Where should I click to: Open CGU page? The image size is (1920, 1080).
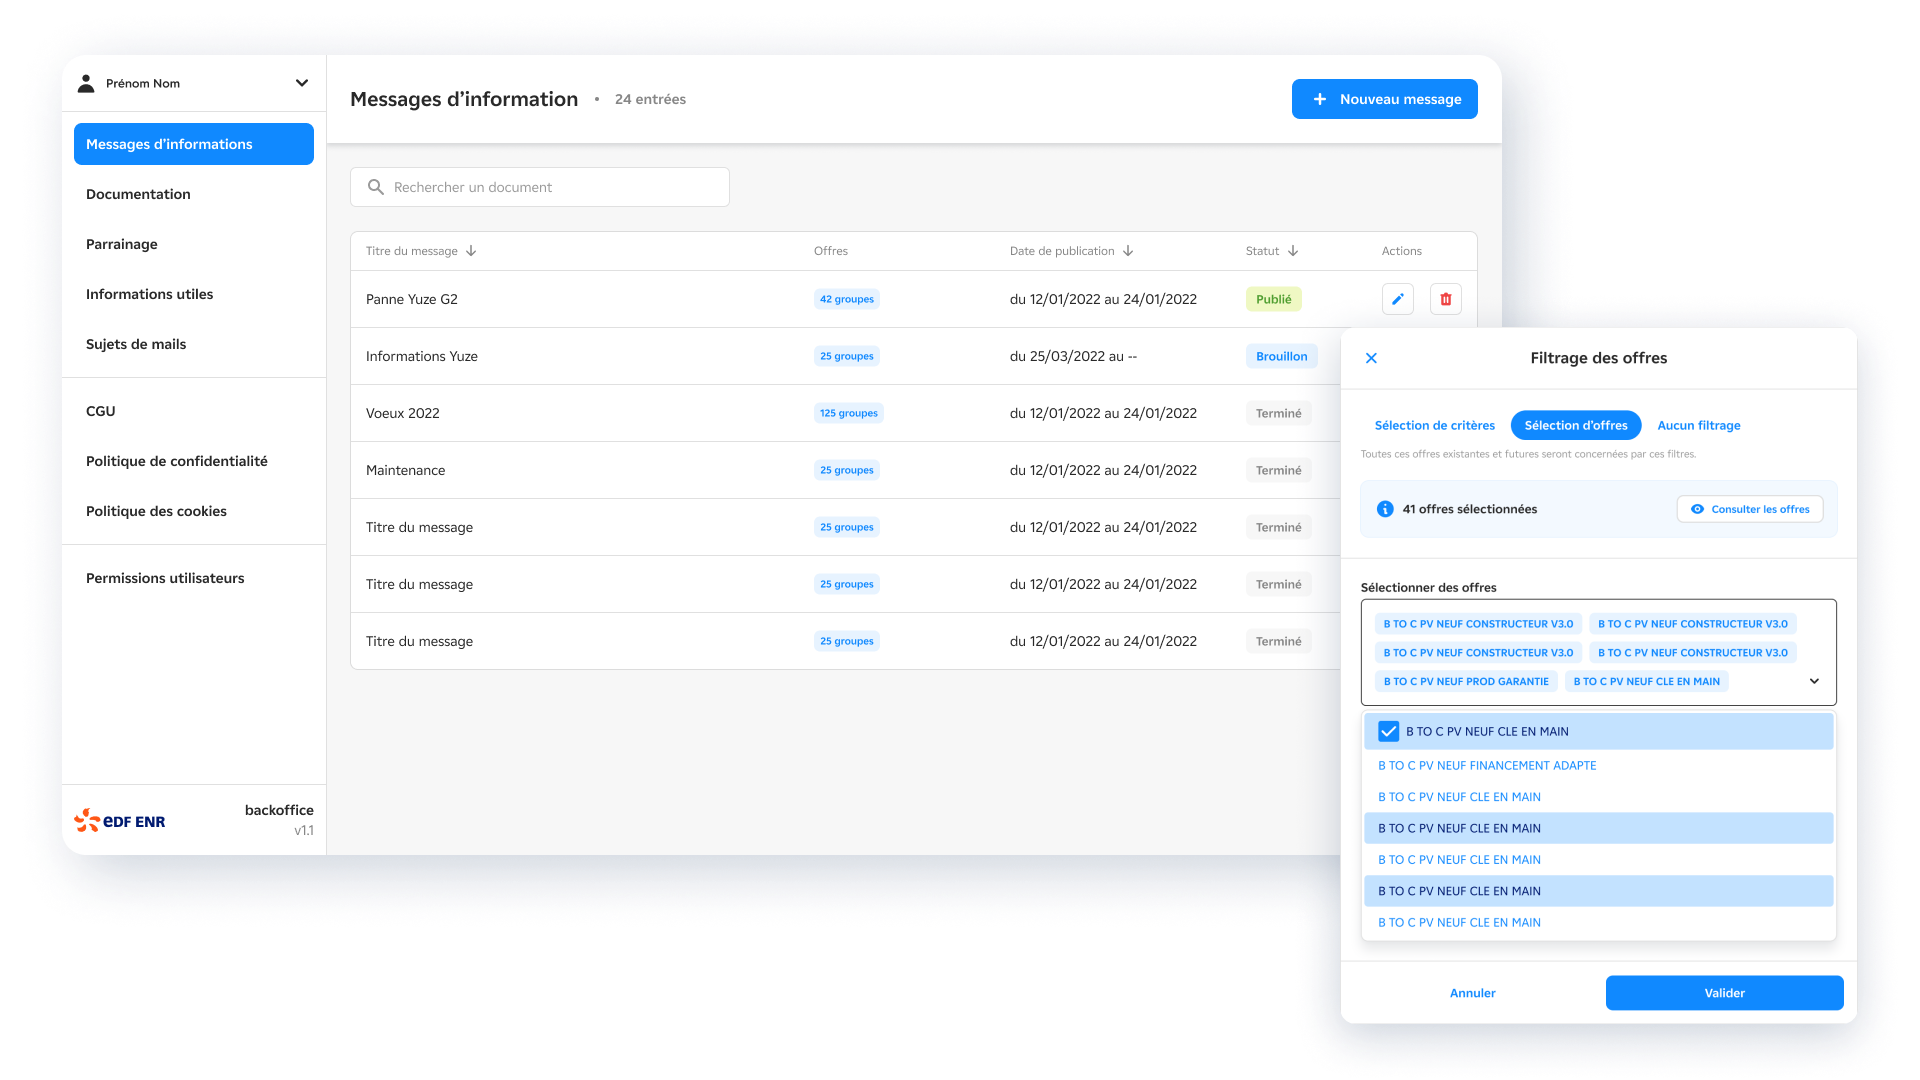101,411
